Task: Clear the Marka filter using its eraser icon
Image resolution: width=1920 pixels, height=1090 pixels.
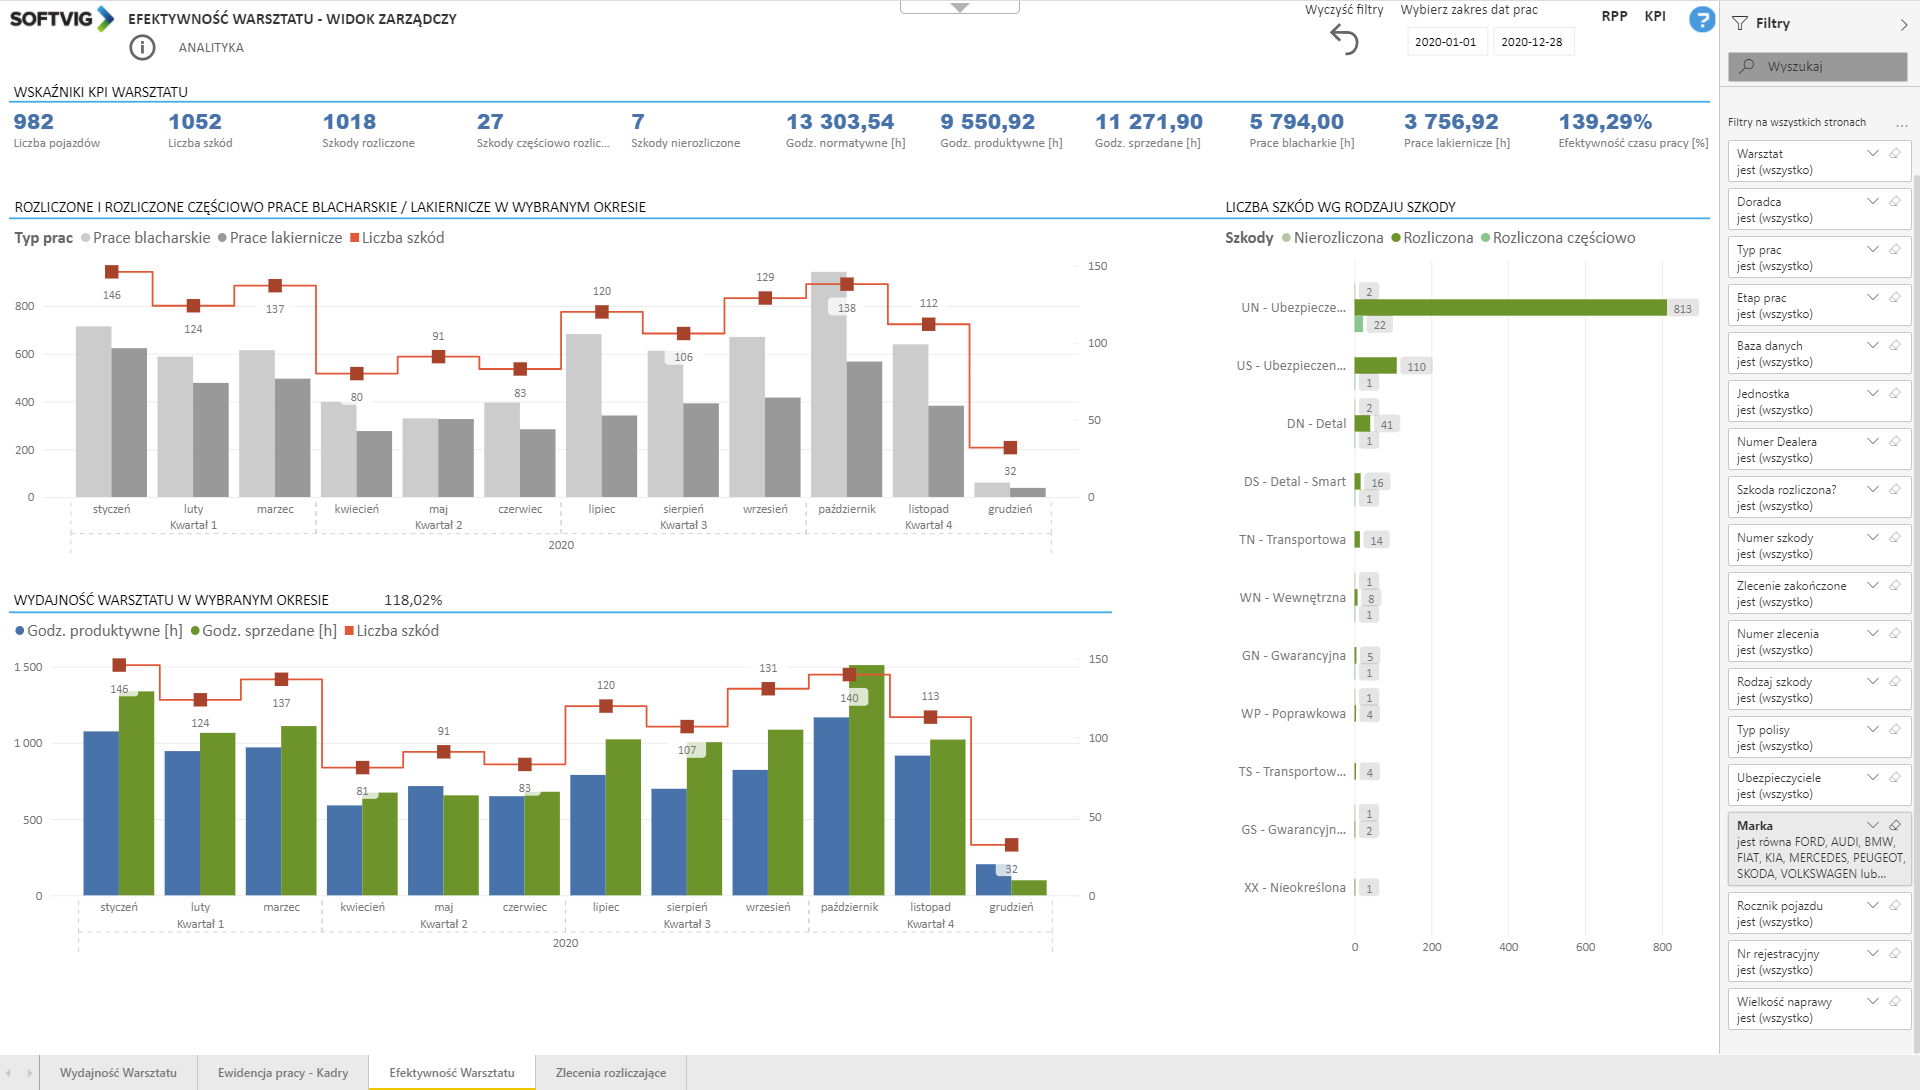Action: [1894, 825]
